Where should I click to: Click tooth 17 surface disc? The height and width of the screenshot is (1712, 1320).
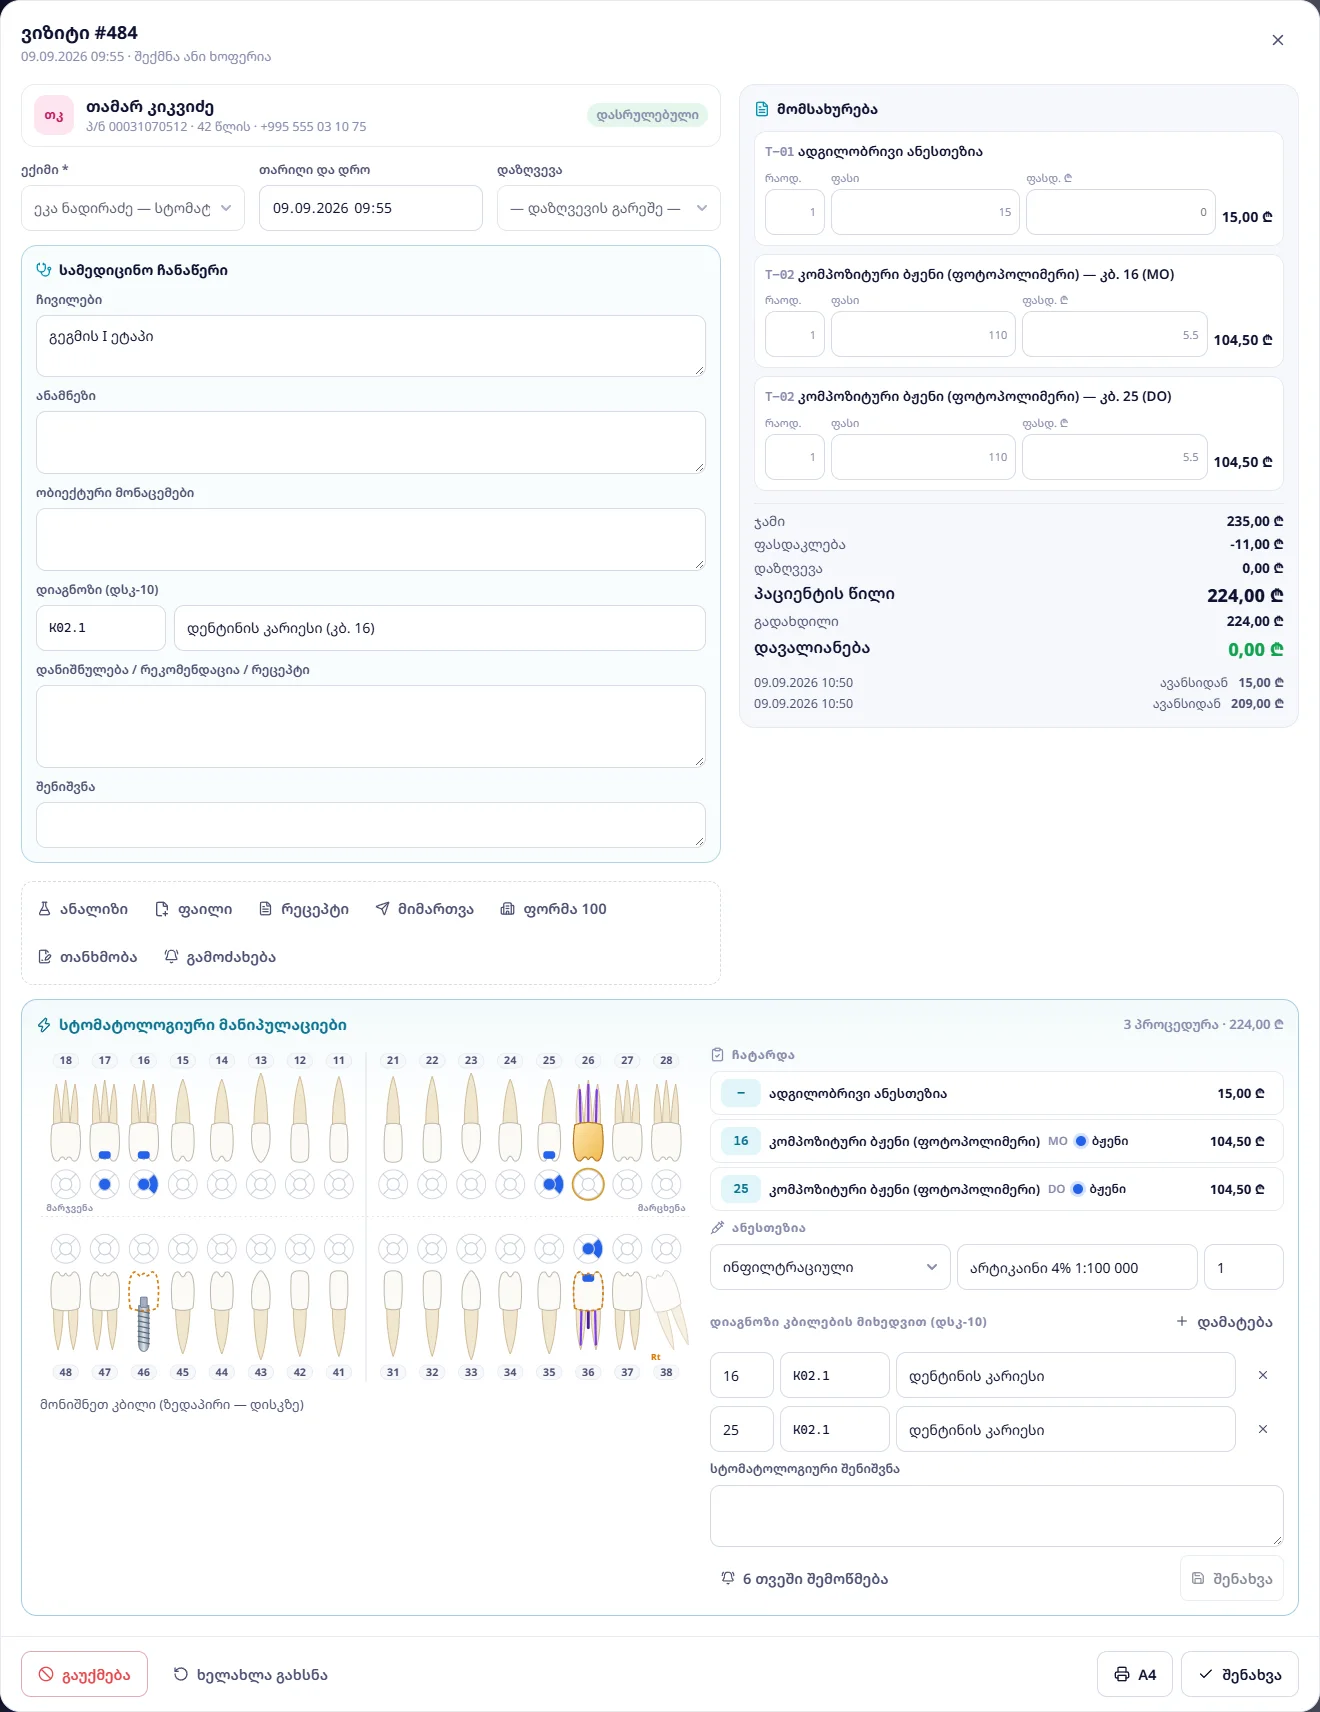(x=105, y=1185)
